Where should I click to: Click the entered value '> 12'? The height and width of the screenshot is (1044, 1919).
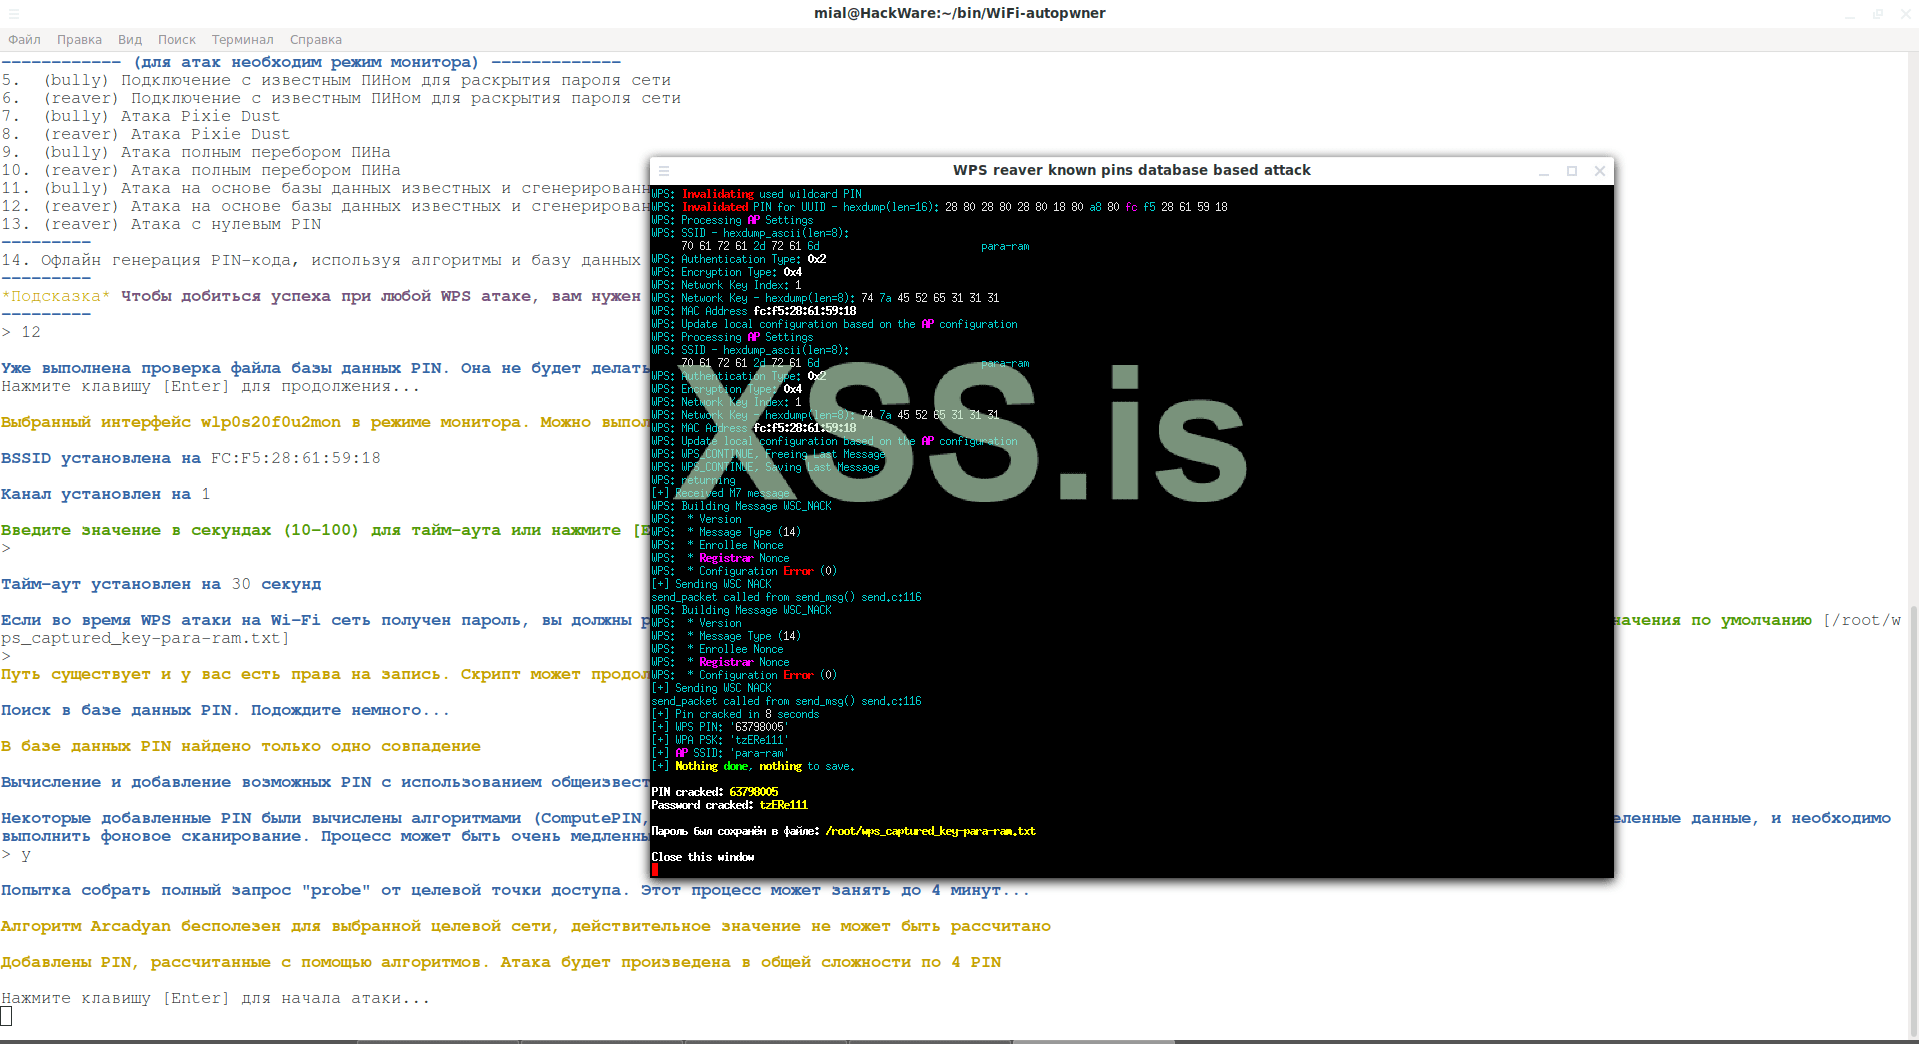(21, 333)
